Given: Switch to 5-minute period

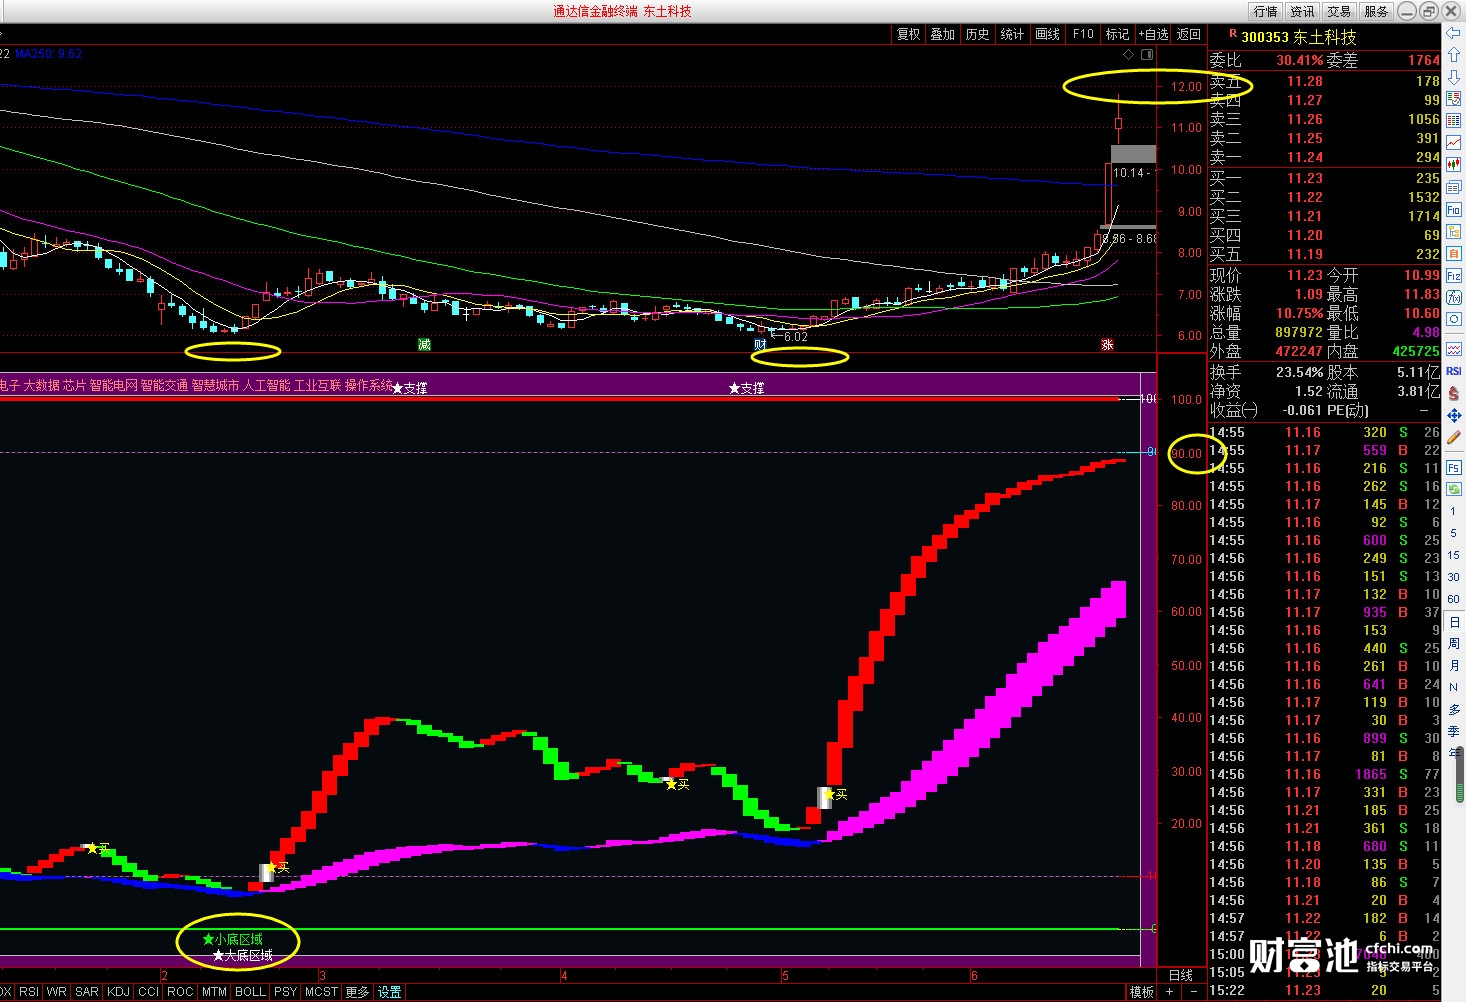Looking at the screenshot, I should 1453,533.
